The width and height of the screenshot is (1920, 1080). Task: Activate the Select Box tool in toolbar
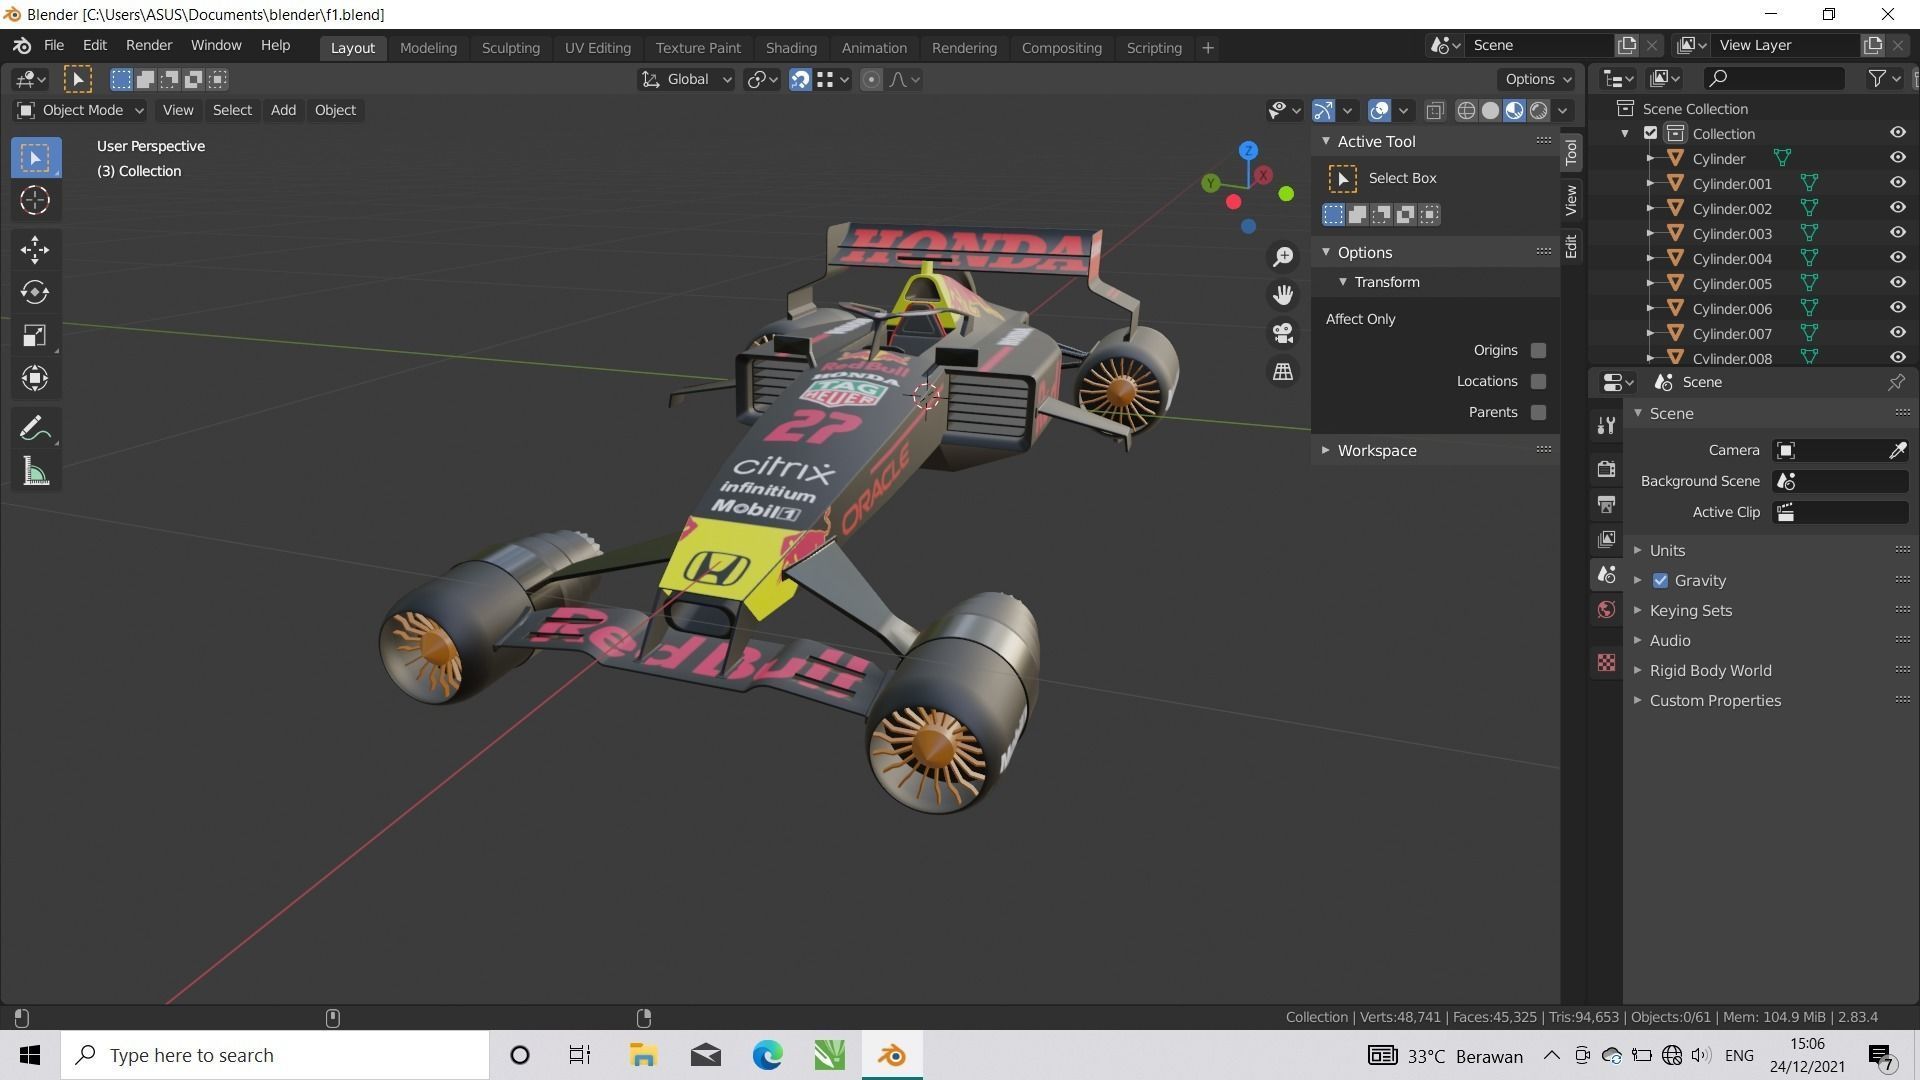pyautogui.click(x=35, y=158)
